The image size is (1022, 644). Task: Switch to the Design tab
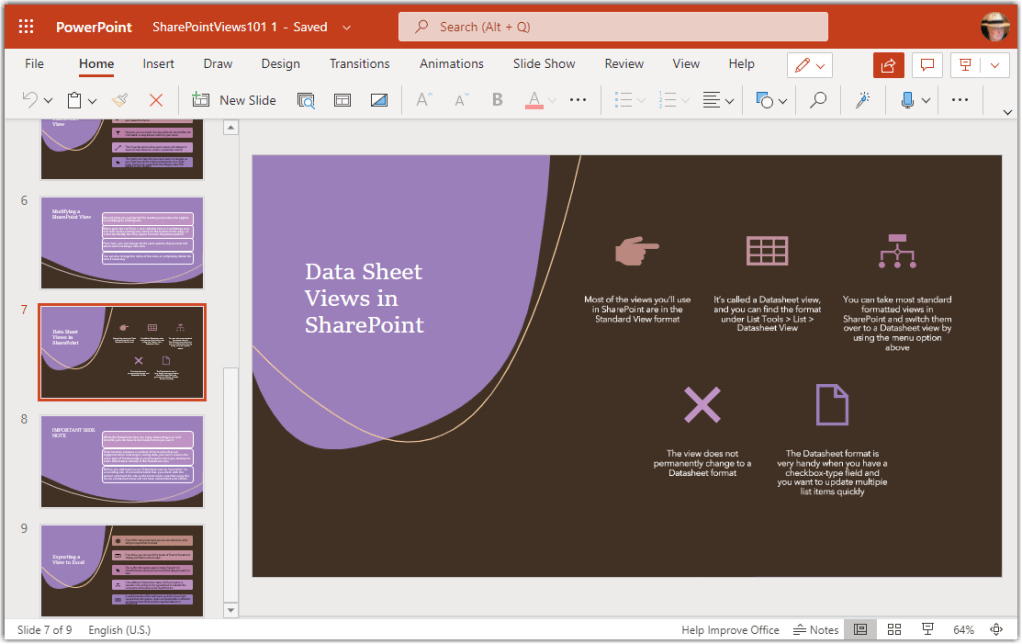point(280,64)
